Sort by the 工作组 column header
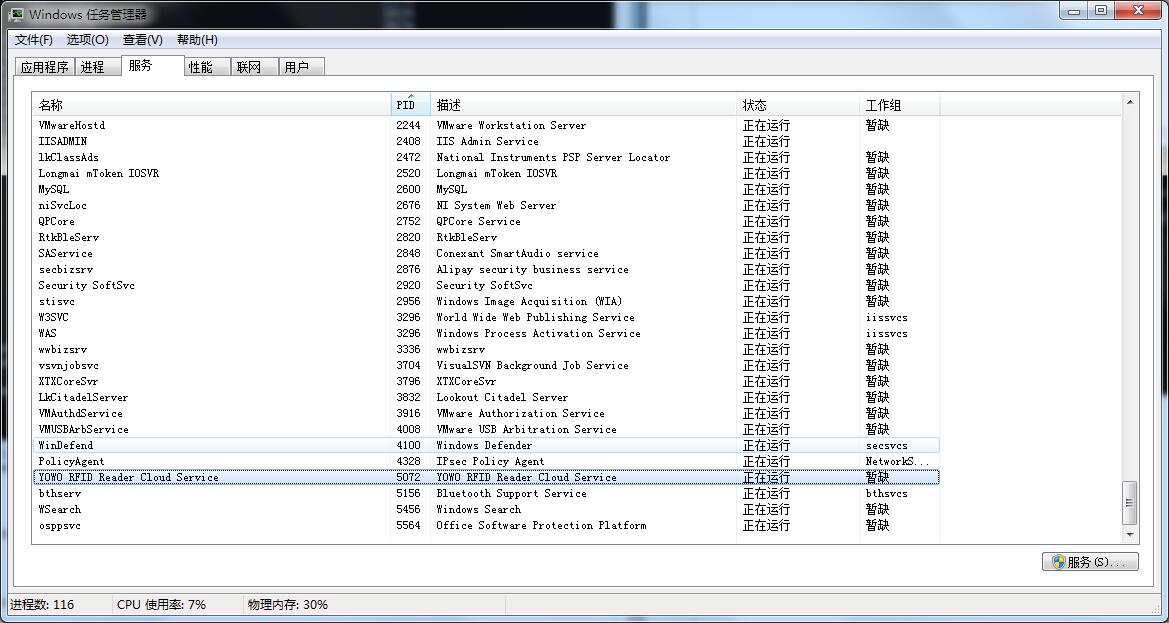The width and height of the screenshot is (1169, 623). click(899, 105)
